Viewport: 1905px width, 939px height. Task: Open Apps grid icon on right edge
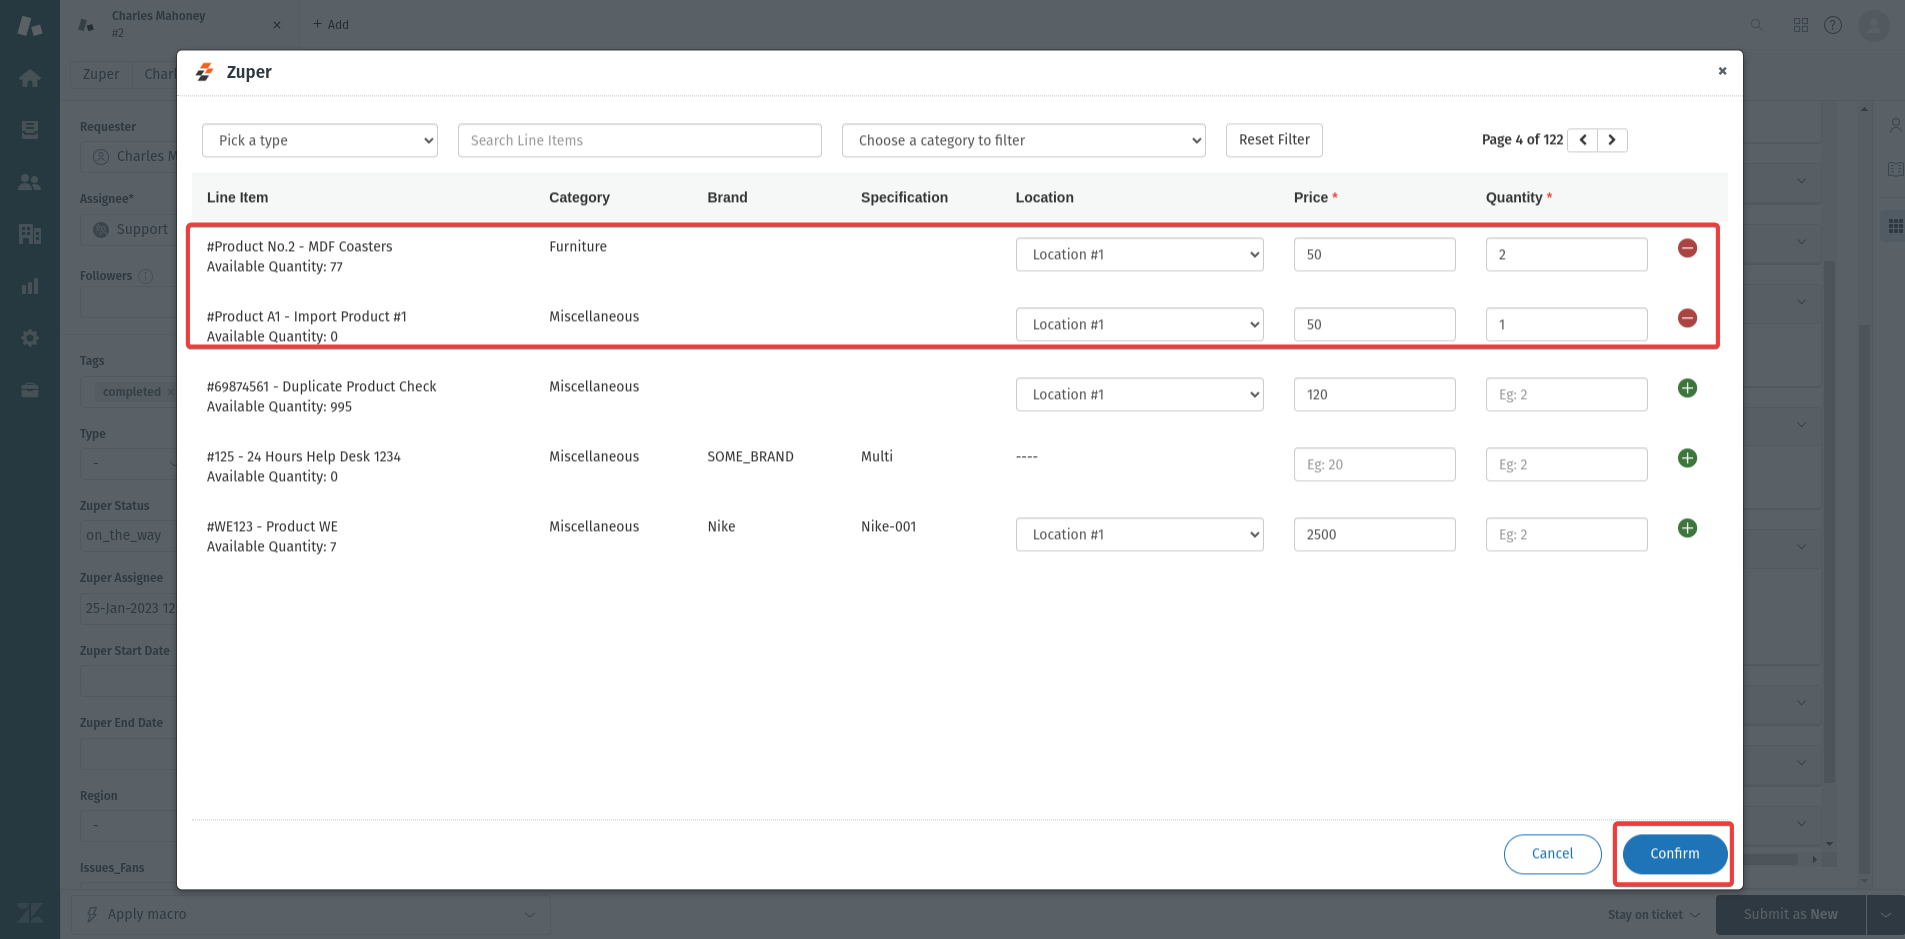pyautogui.click(x=1895, y=226)
